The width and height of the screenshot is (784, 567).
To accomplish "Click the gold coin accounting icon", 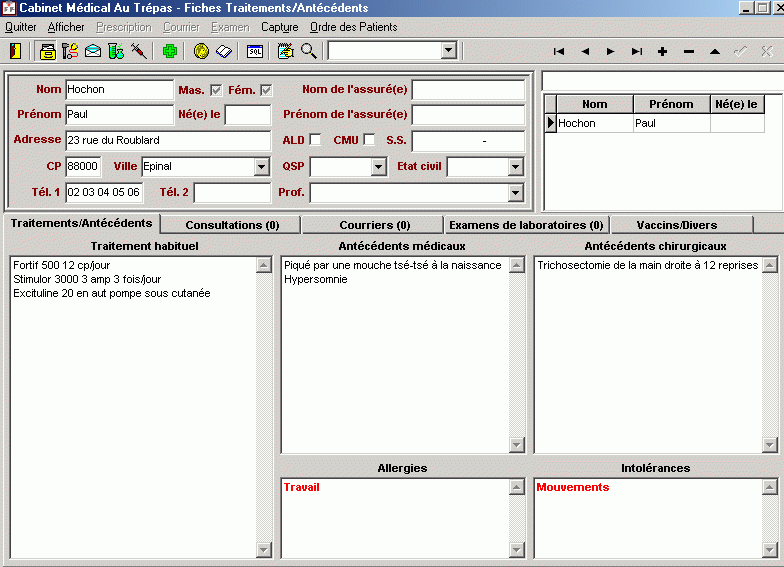I will click(202, 51).
